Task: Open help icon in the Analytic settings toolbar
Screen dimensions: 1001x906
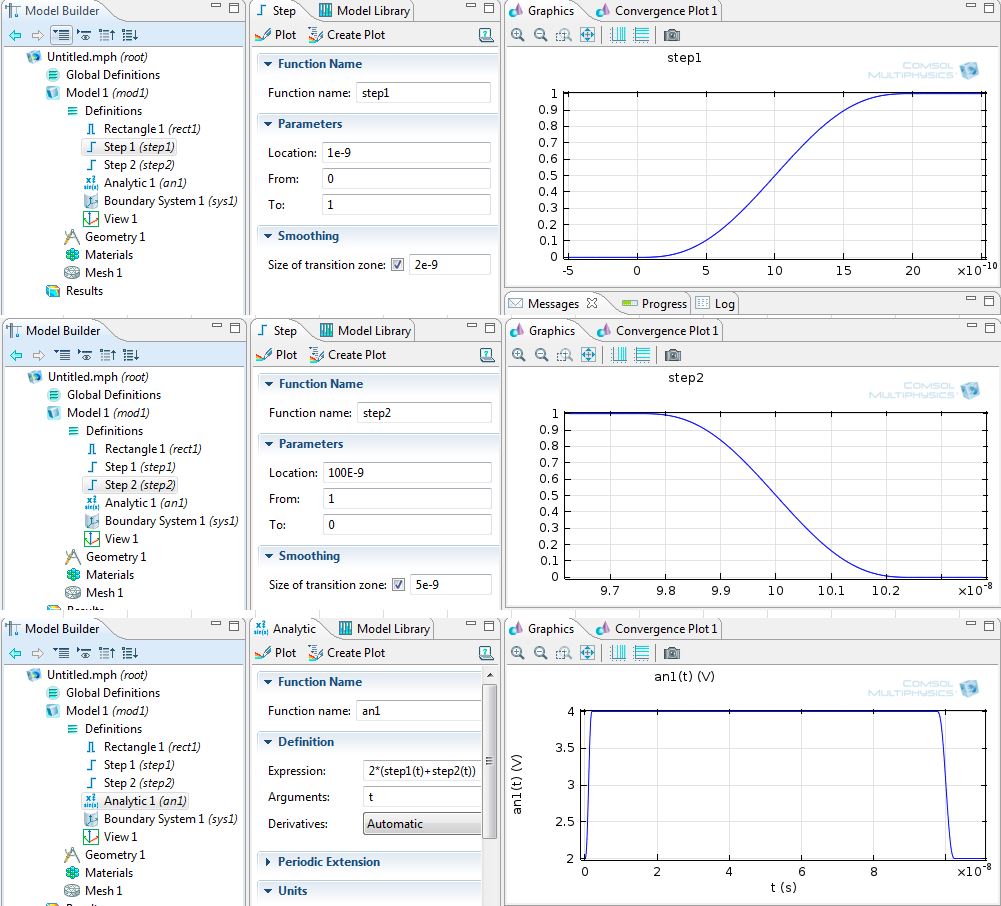Action: click(x=486, y=653)
